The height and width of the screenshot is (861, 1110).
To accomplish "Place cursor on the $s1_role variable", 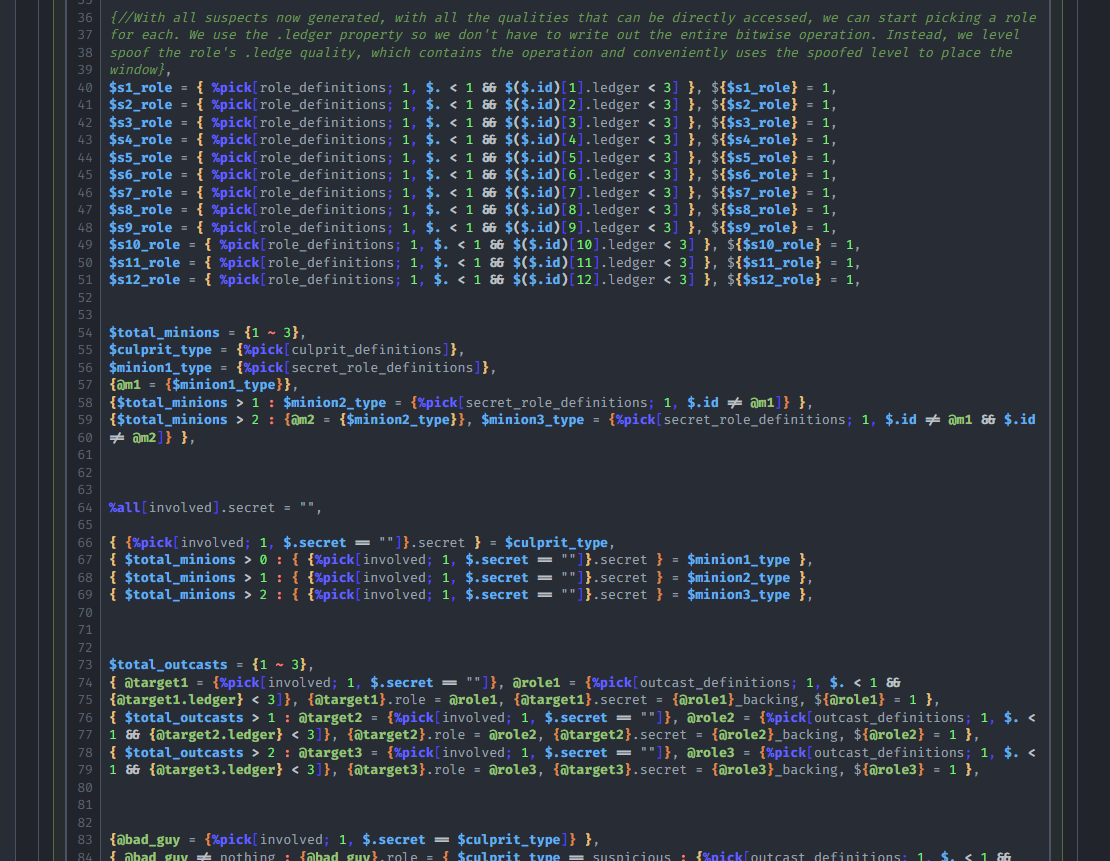I will (140, 88).
